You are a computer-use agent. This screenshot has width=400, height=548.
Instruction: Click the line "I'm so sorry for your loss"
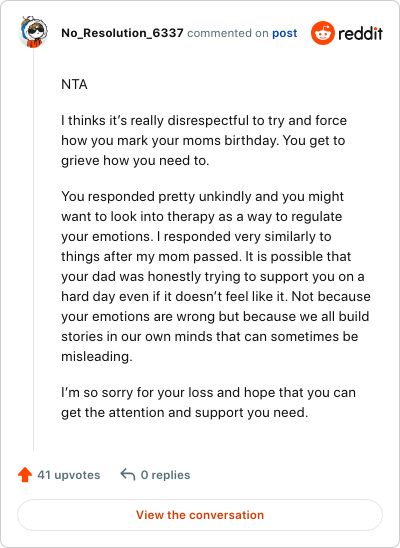click(209, 392)
